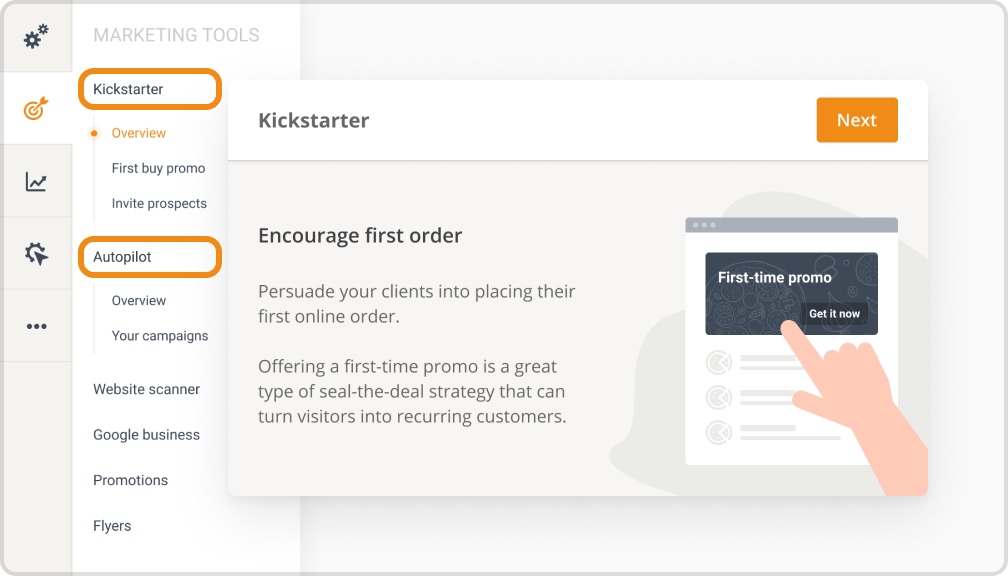The image size is (1008, 576).
Task: Open Google business menu item
Action: click(x=146, y=435)
